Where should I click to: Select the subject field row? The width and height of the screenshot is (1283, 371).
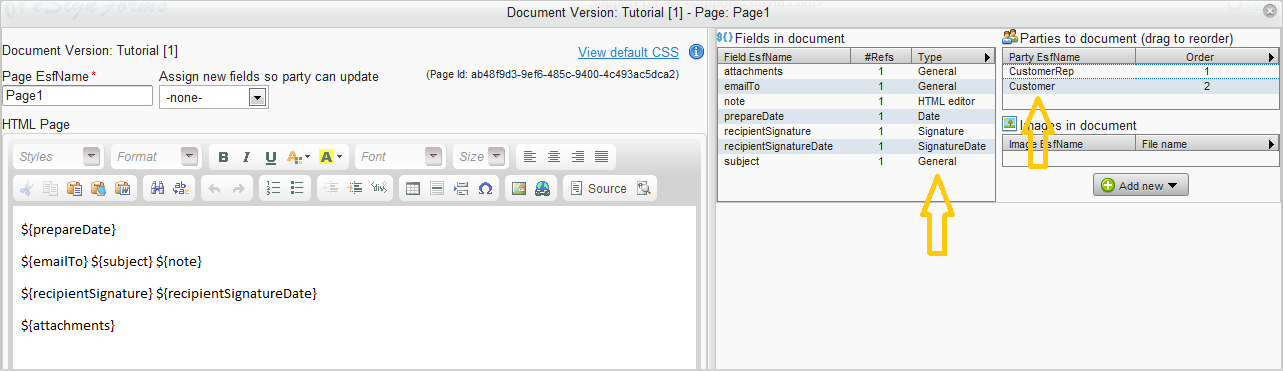[857, 161]
